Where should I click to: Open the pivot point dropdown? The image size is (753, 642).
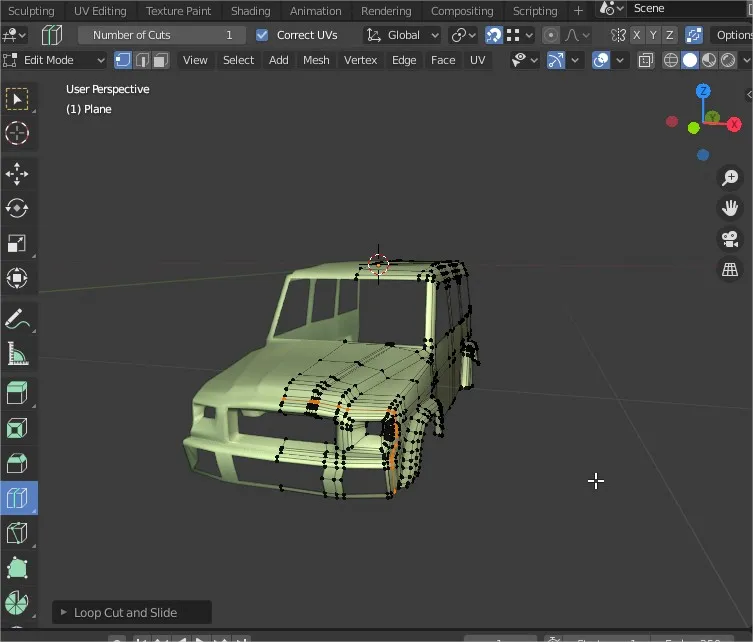click(x=463, y=35)
